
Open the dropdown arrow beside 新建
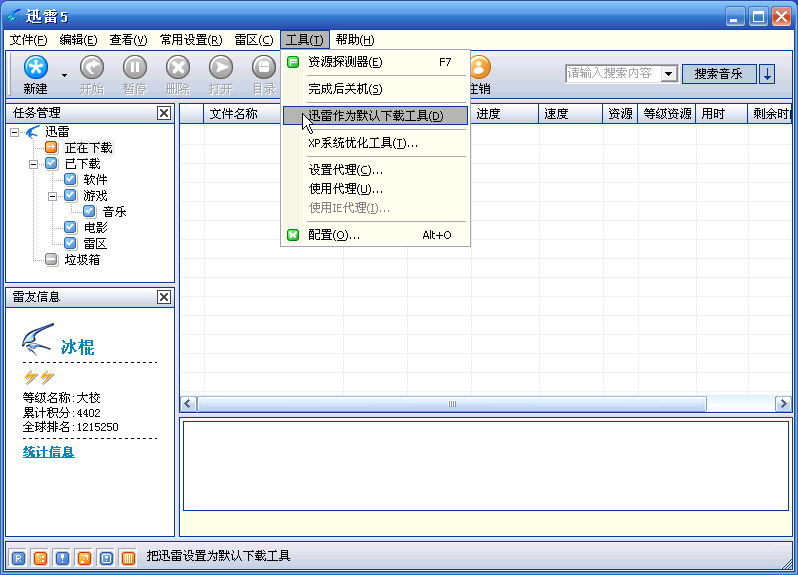point(64,75)
